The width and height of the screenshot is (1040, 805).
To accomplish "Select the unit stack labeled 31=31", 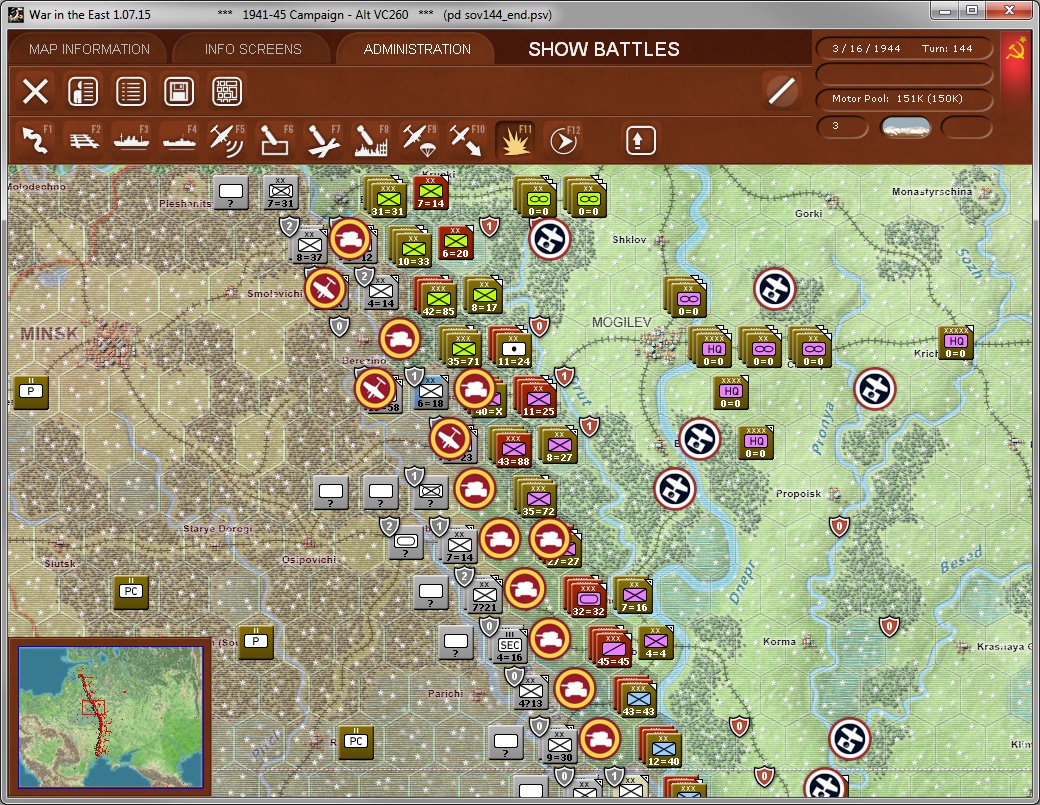I will (388, 198).
